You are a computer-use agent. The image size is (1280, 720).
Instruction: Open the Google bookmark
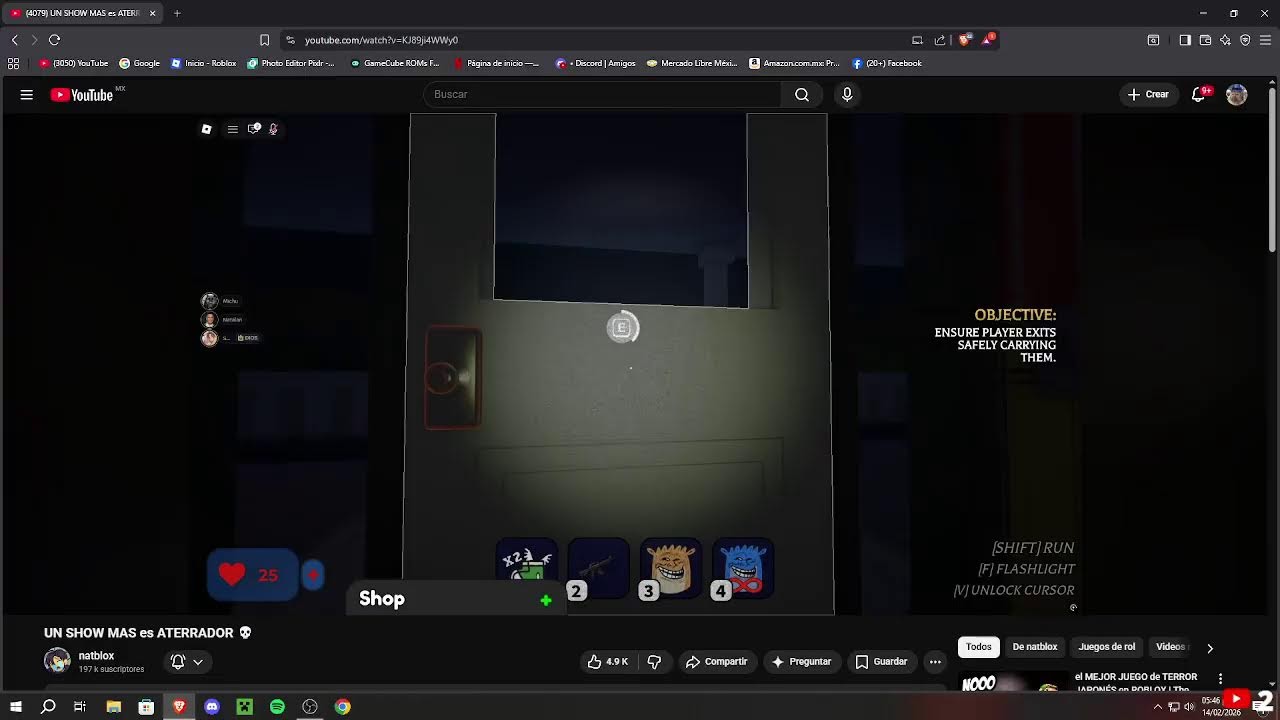(x=140, y=63)
